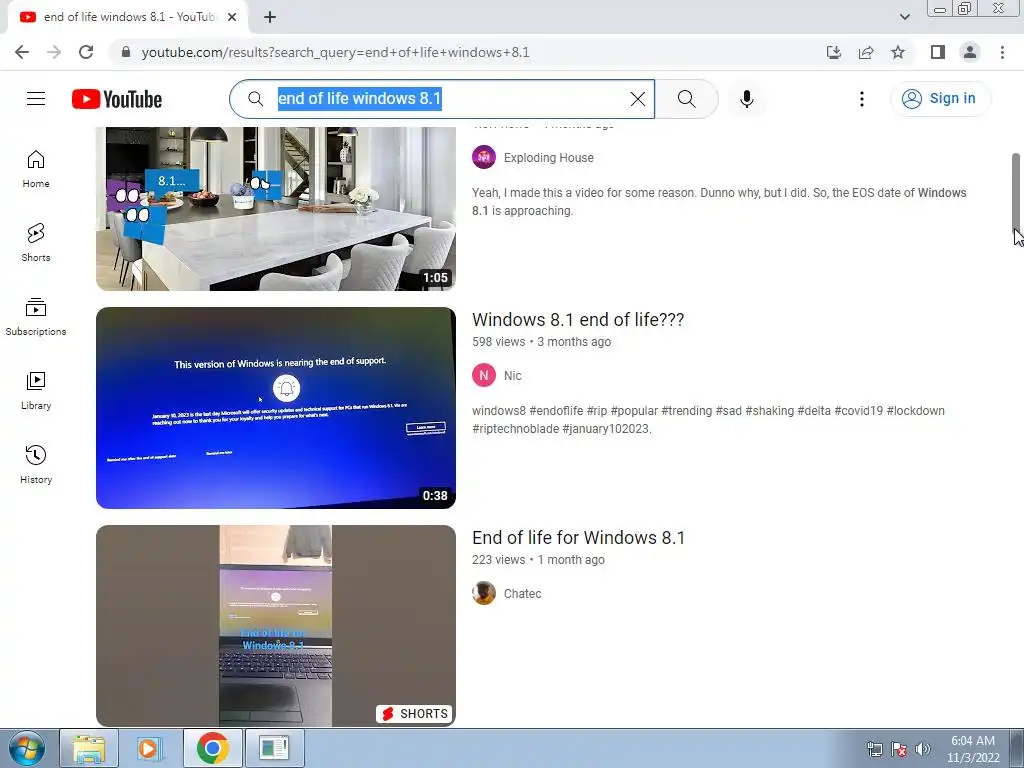Click the magnifier search button

[x=686, y=99]
